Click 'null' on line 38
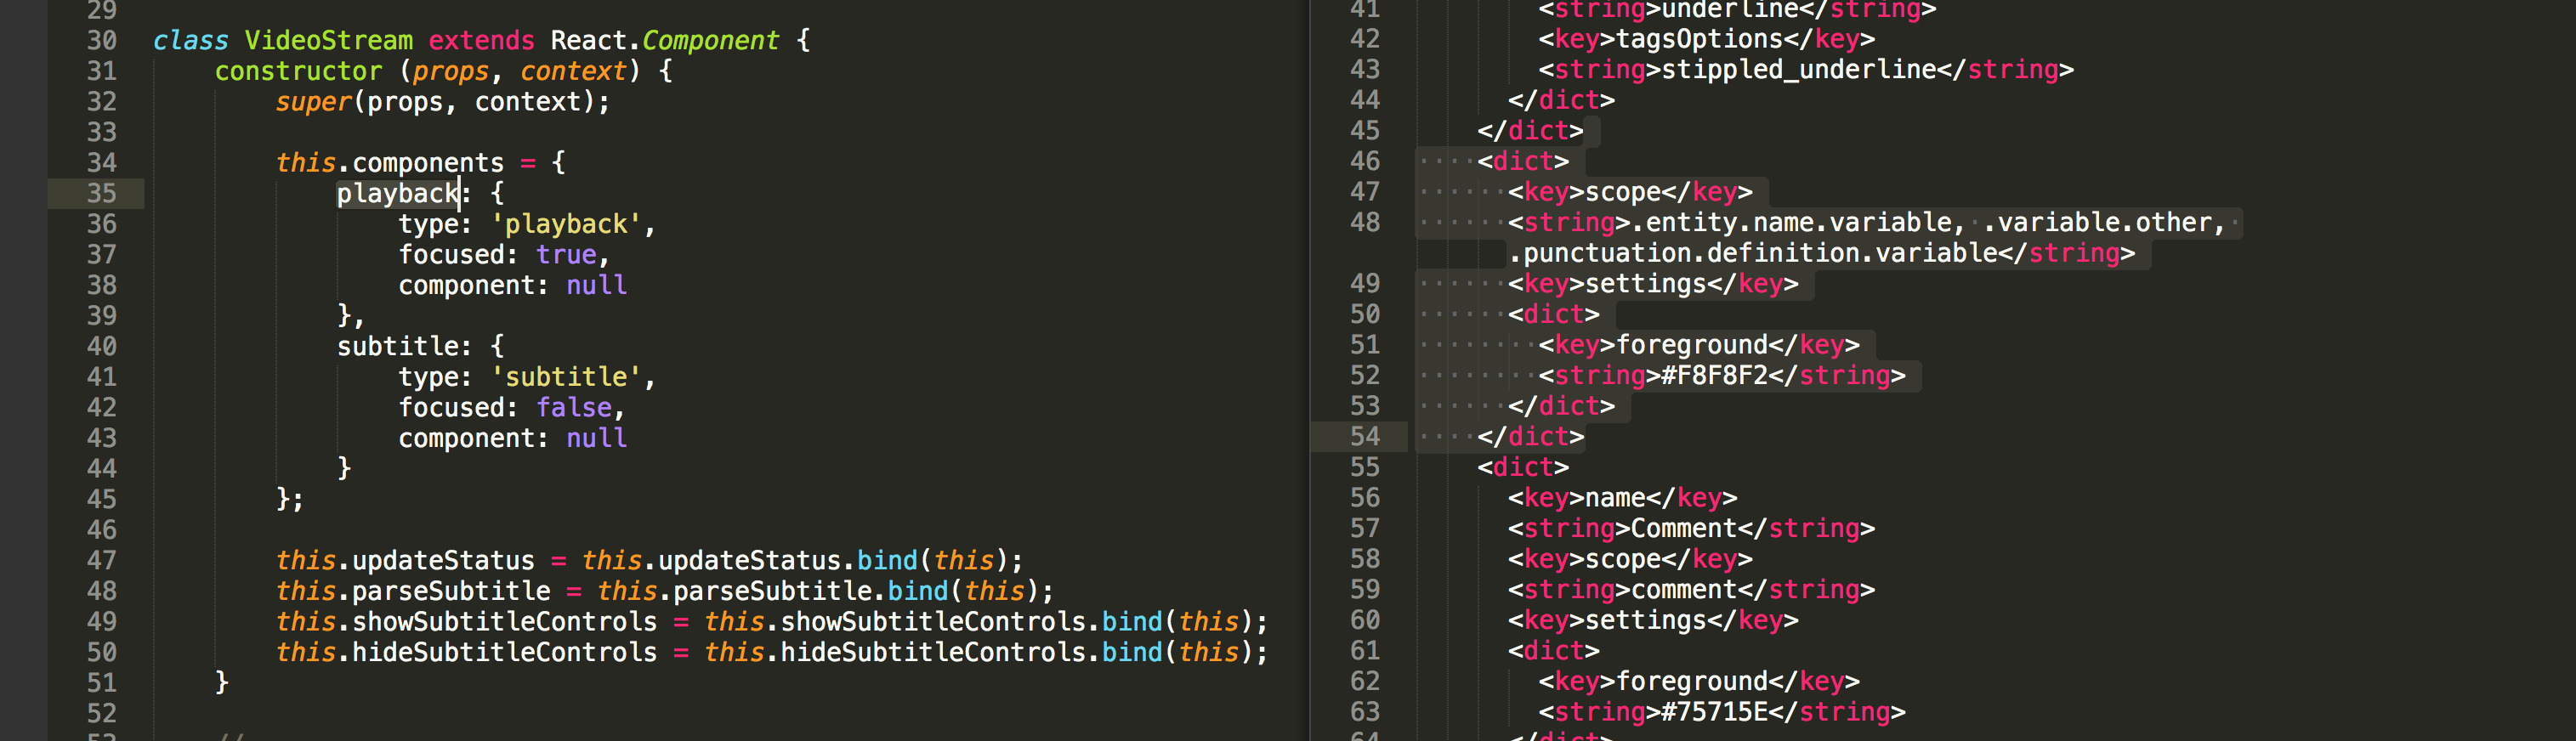 (596, 285)
